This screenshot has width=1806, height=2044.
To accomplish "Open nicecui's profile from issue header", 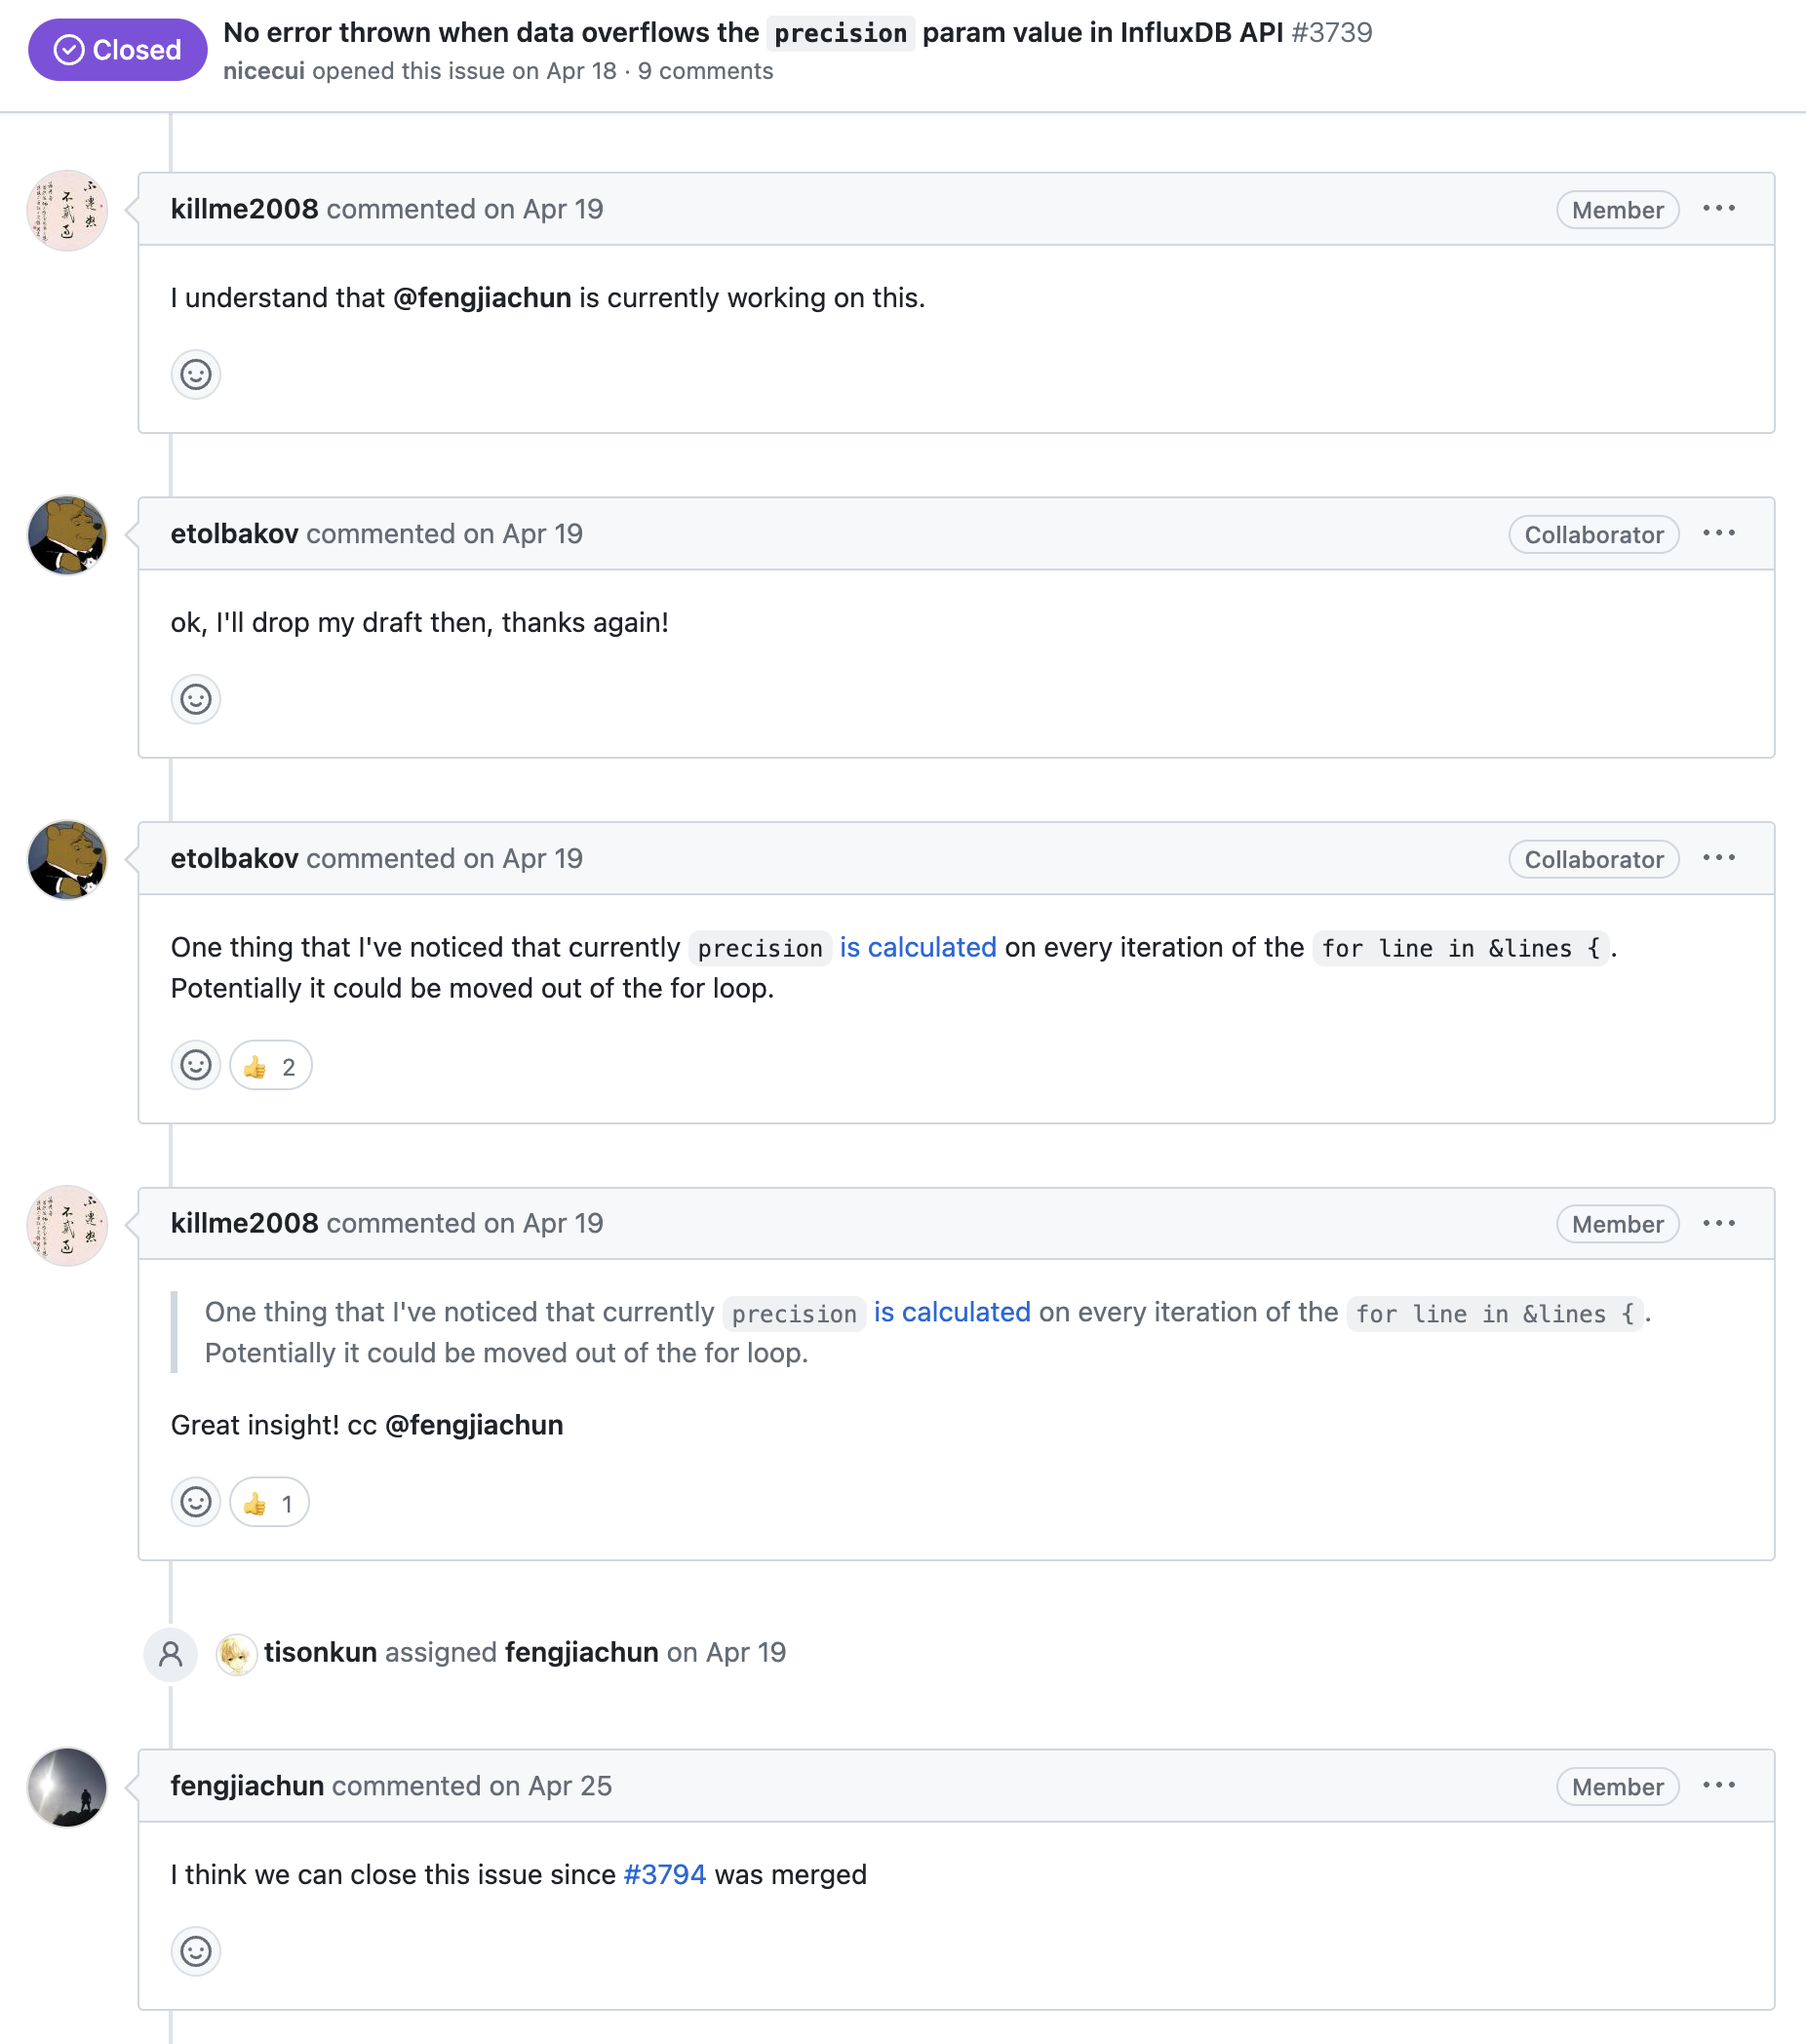I will click(x=263, y=71).
